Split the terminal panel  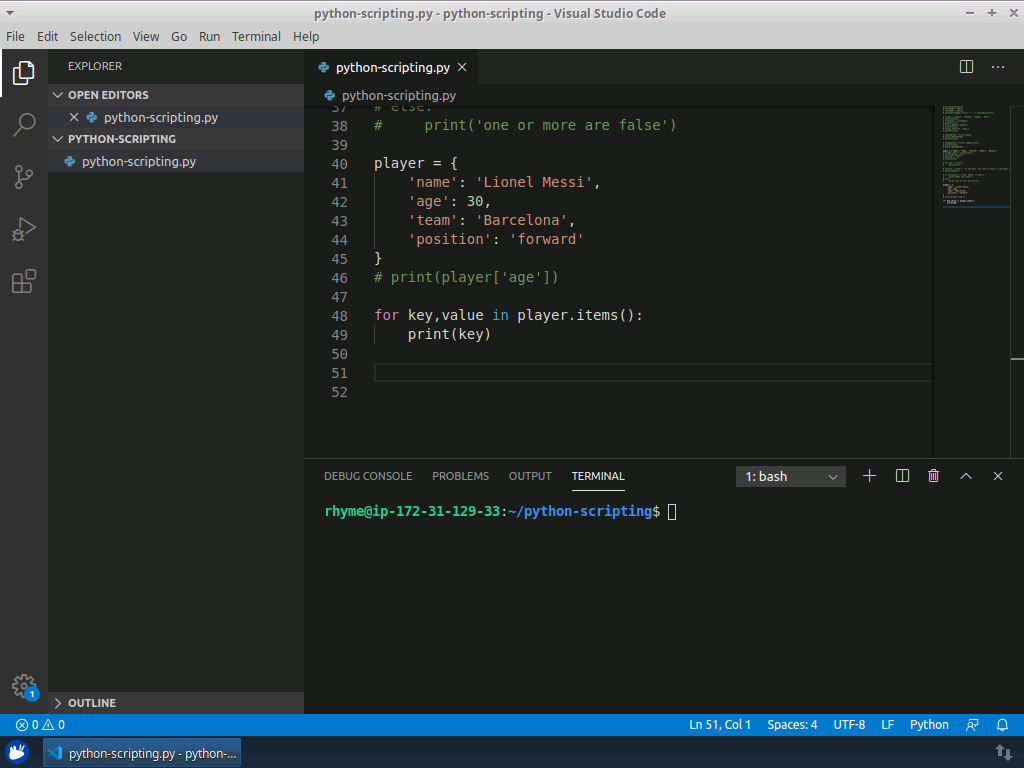pos(902,476)
